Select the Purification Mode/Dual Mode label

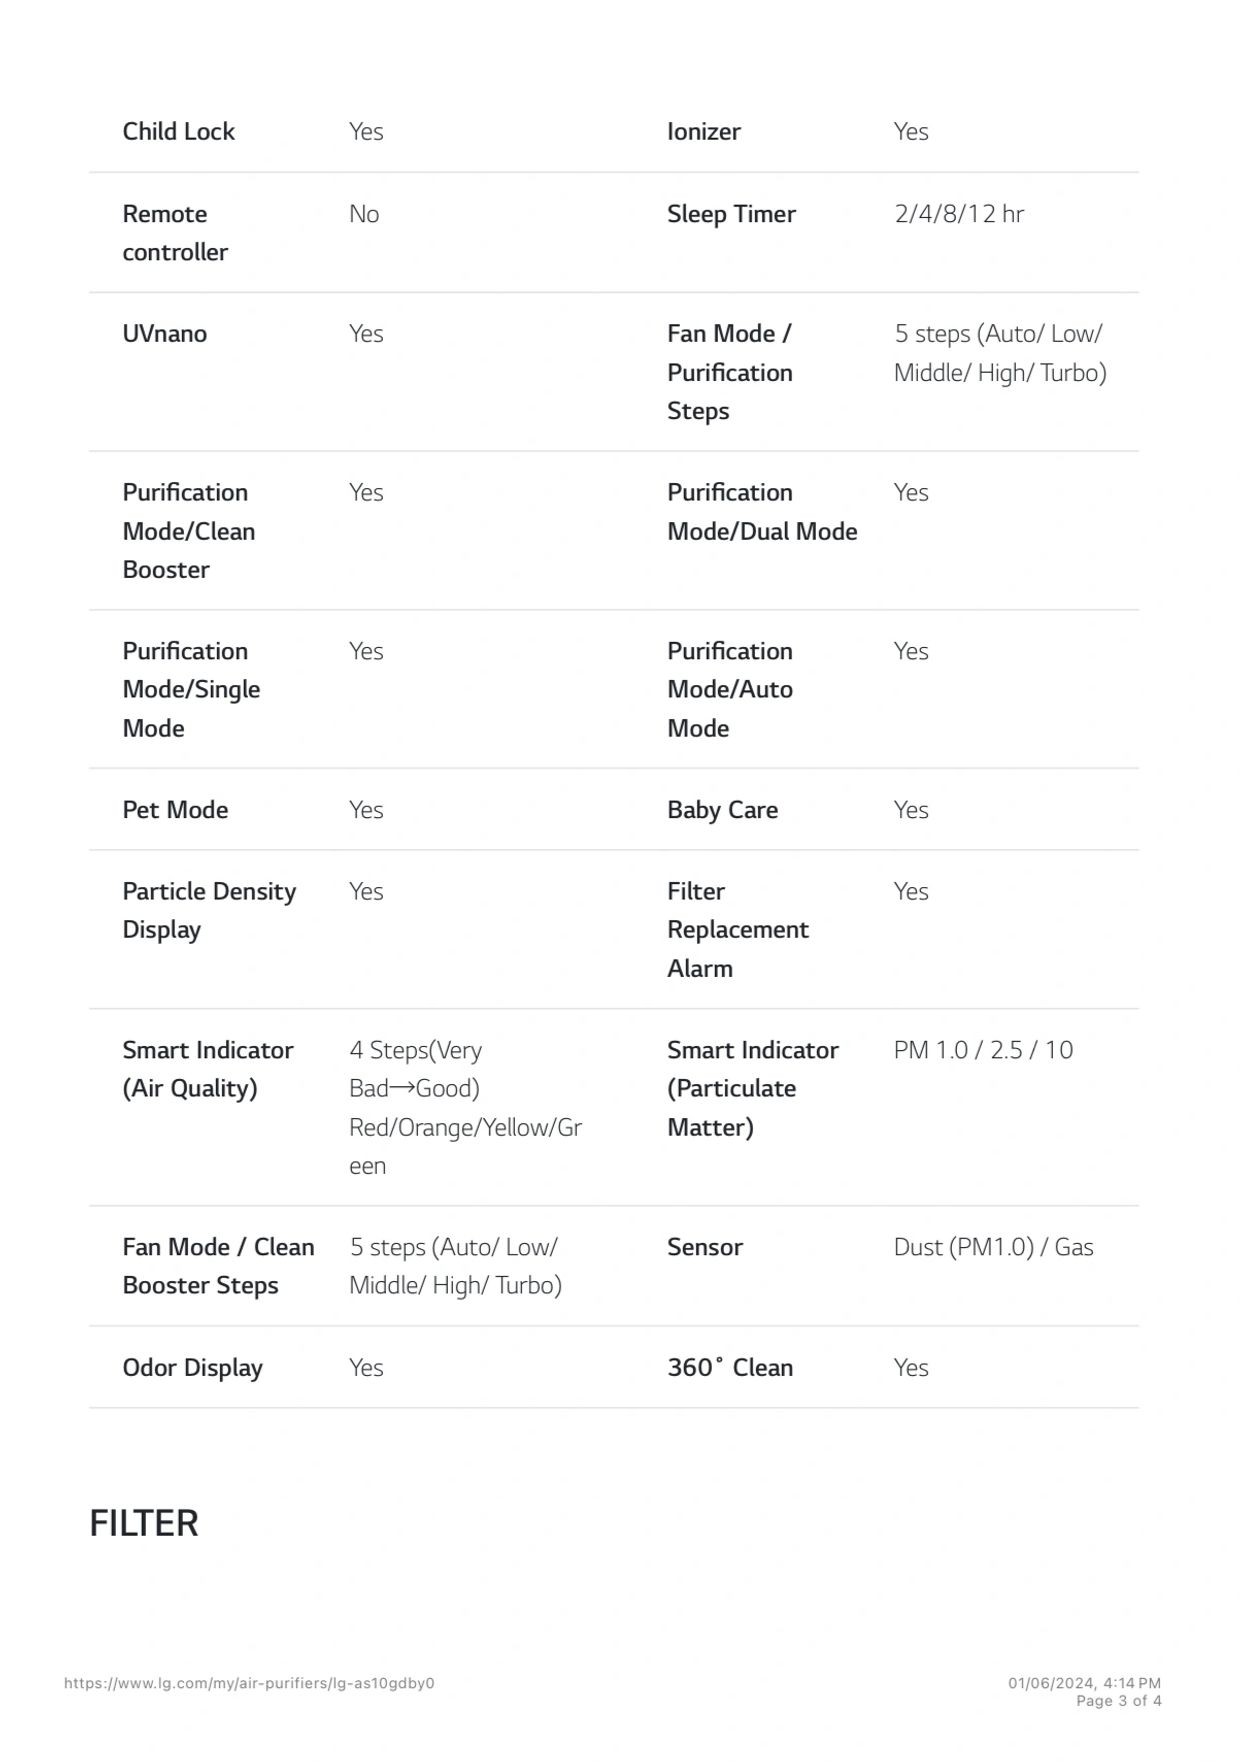[761, 512]
